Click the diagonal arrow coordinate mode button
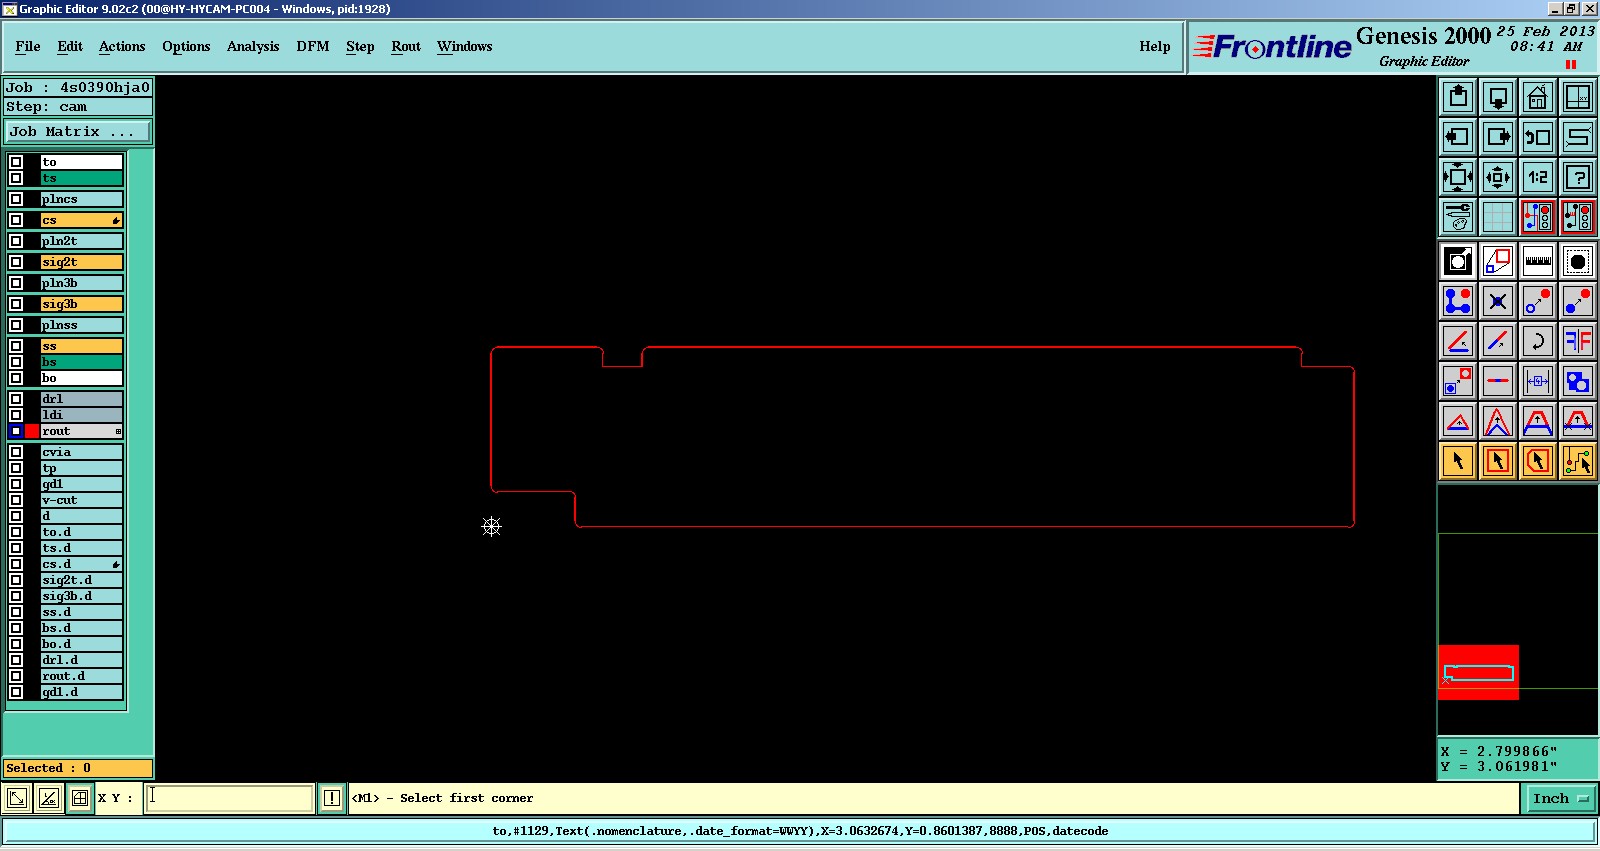 17,798
